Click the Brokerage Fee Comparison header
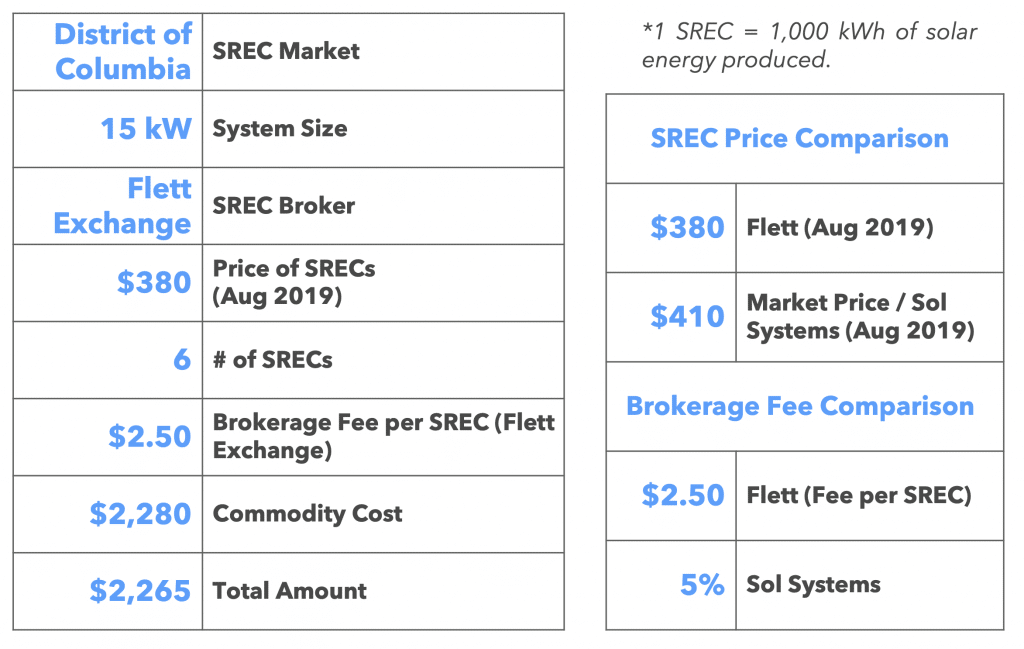The image size is (1024, 649). 799,406
